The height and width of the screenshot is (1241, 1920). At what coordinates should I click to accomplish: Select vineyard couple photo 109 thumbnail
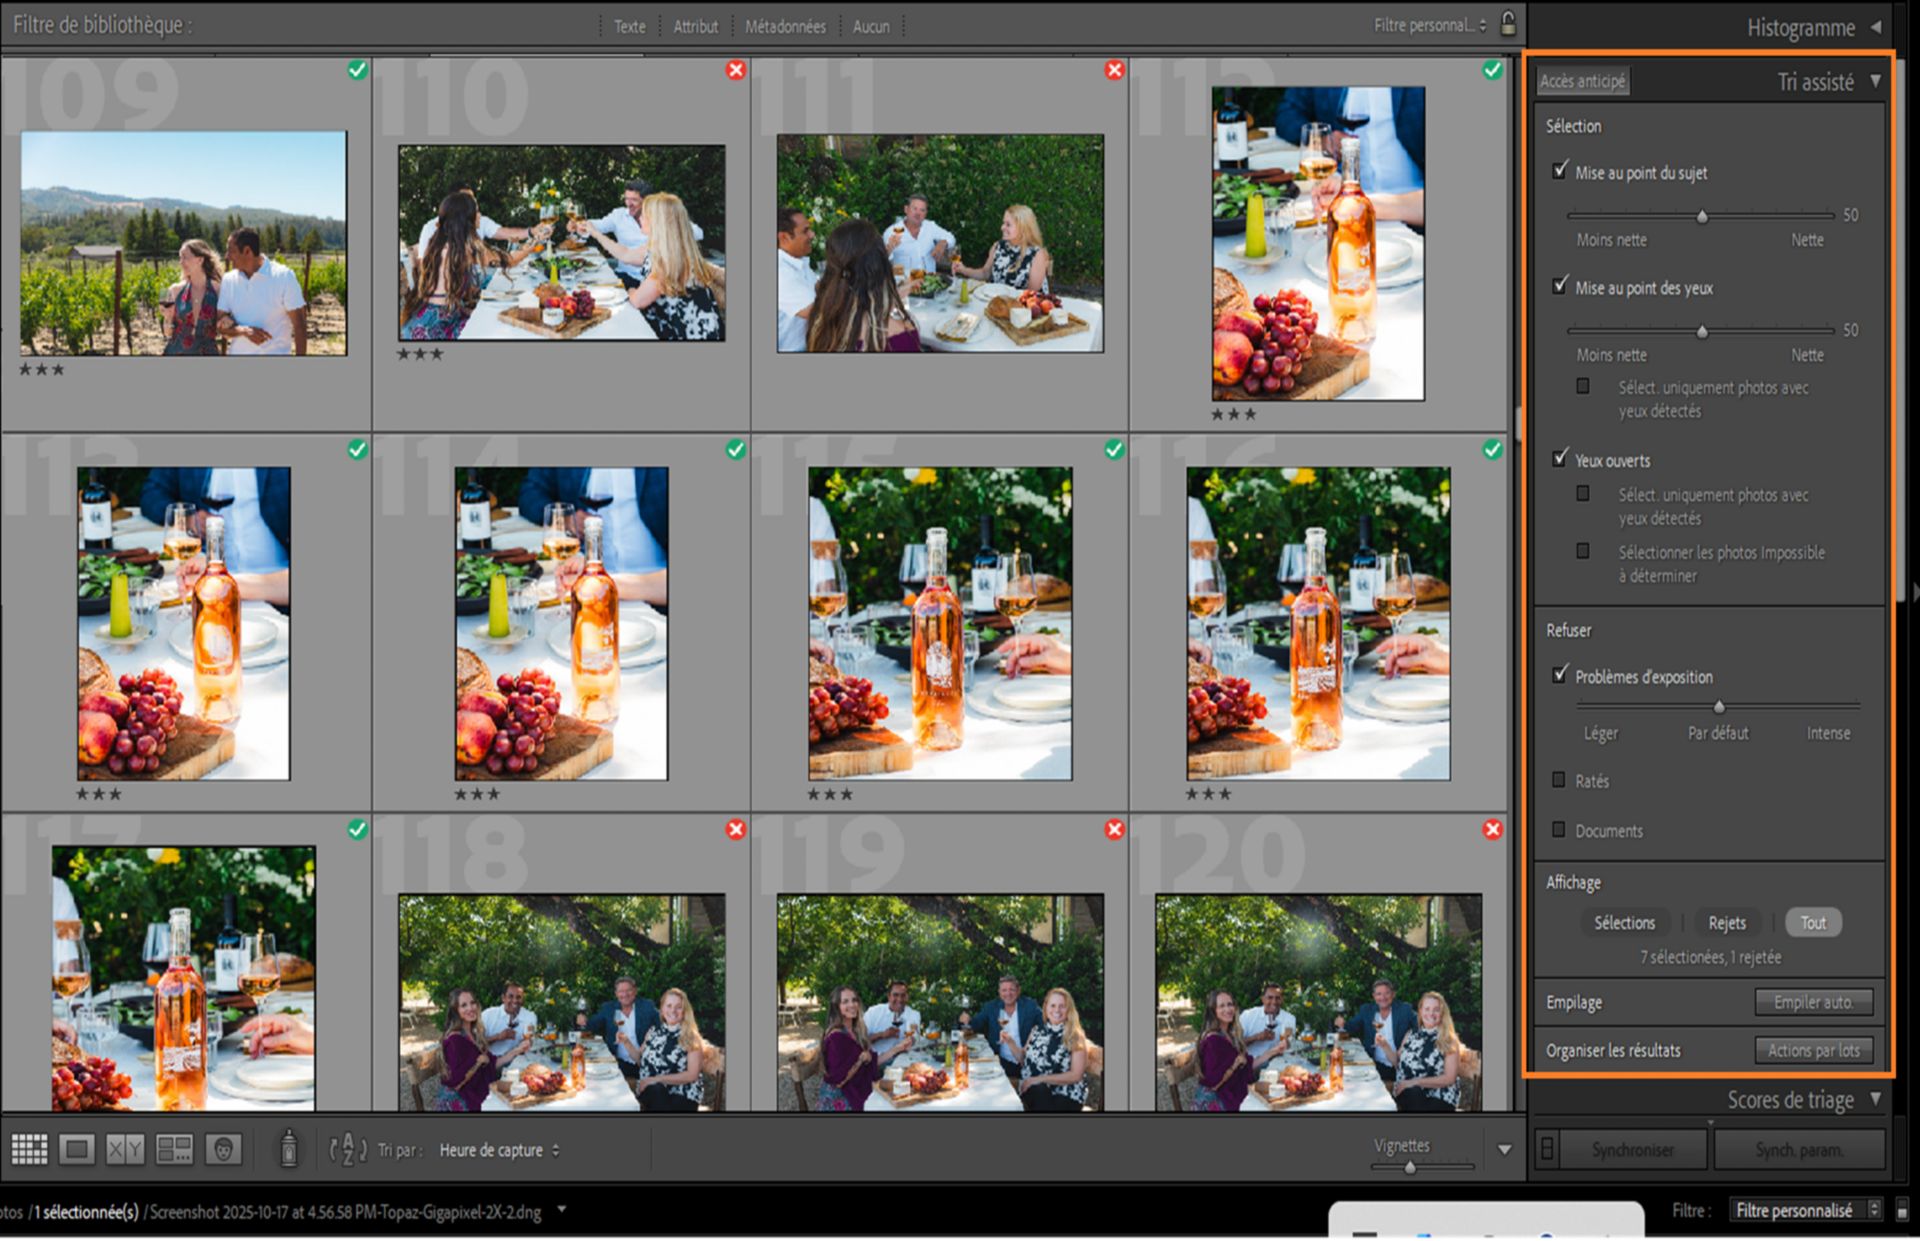184,243
